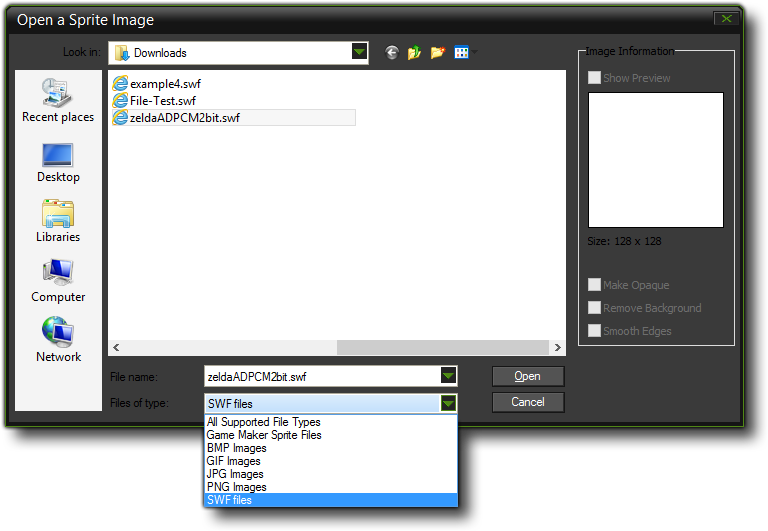This screenshot has height=531, width=768.
Task: Open Libraries from the sidebar
Action: click(58, 221)
